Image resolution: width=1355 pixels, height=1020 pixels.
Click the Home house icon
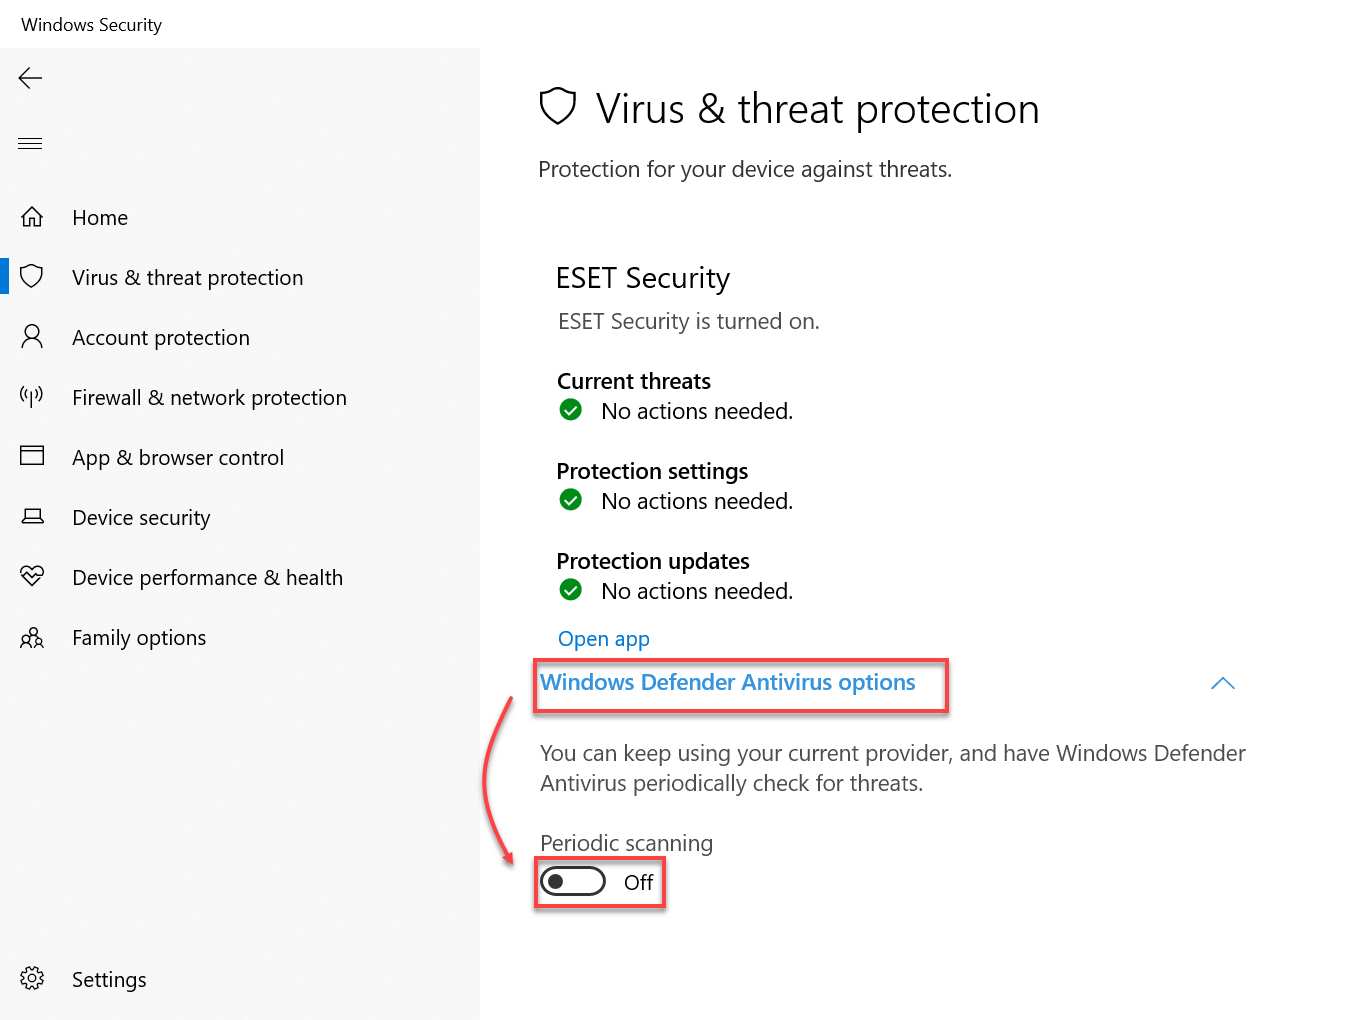pyautogui.click(x=32, y=217)
